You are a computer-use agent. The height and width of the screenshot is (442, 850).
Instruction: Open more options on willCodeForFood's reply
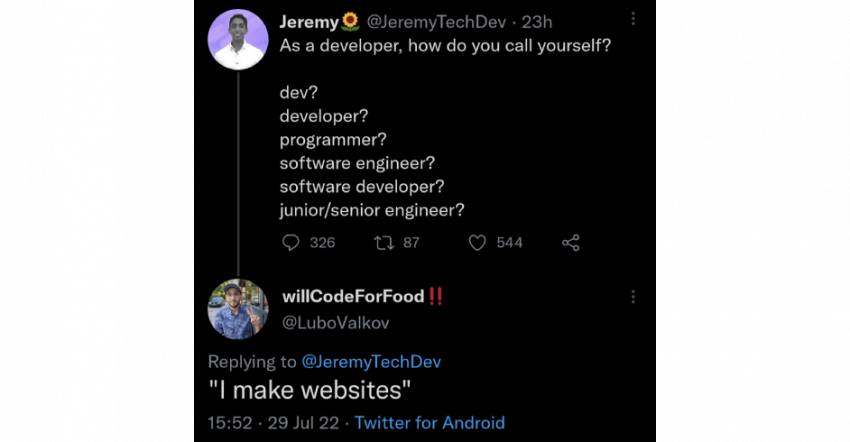point(633,297)
